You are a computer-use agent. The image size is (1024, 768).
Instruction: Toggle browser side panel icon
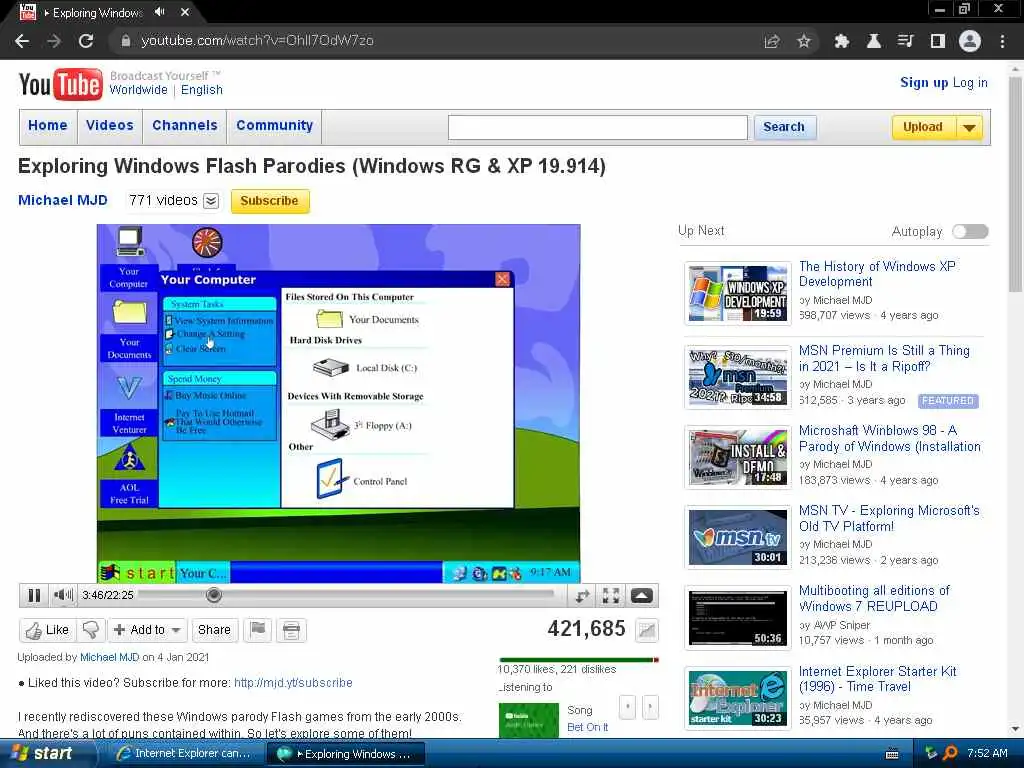(938, 41)
